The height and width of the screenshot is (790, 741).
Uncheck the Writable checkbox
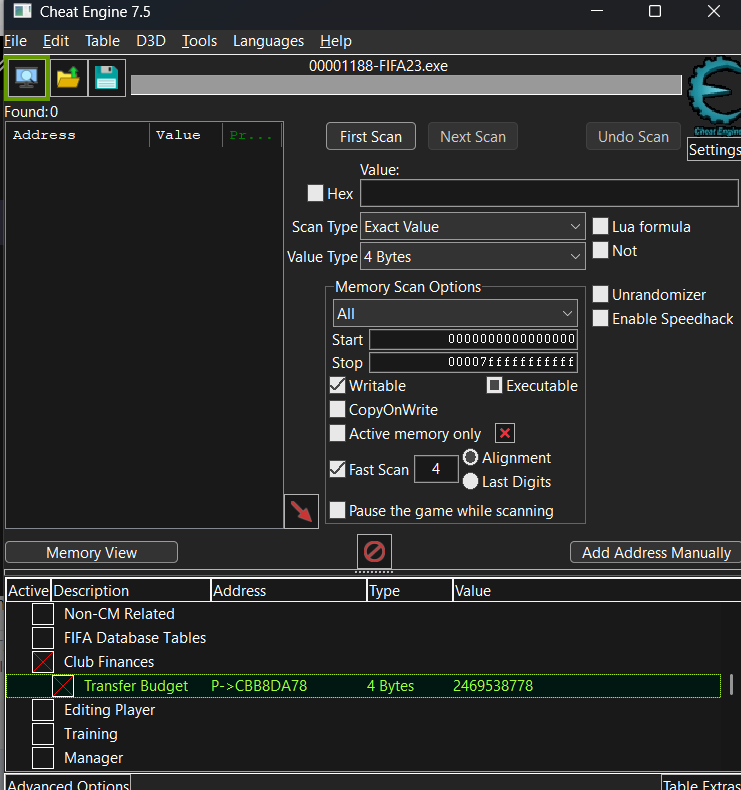(338, 385)
